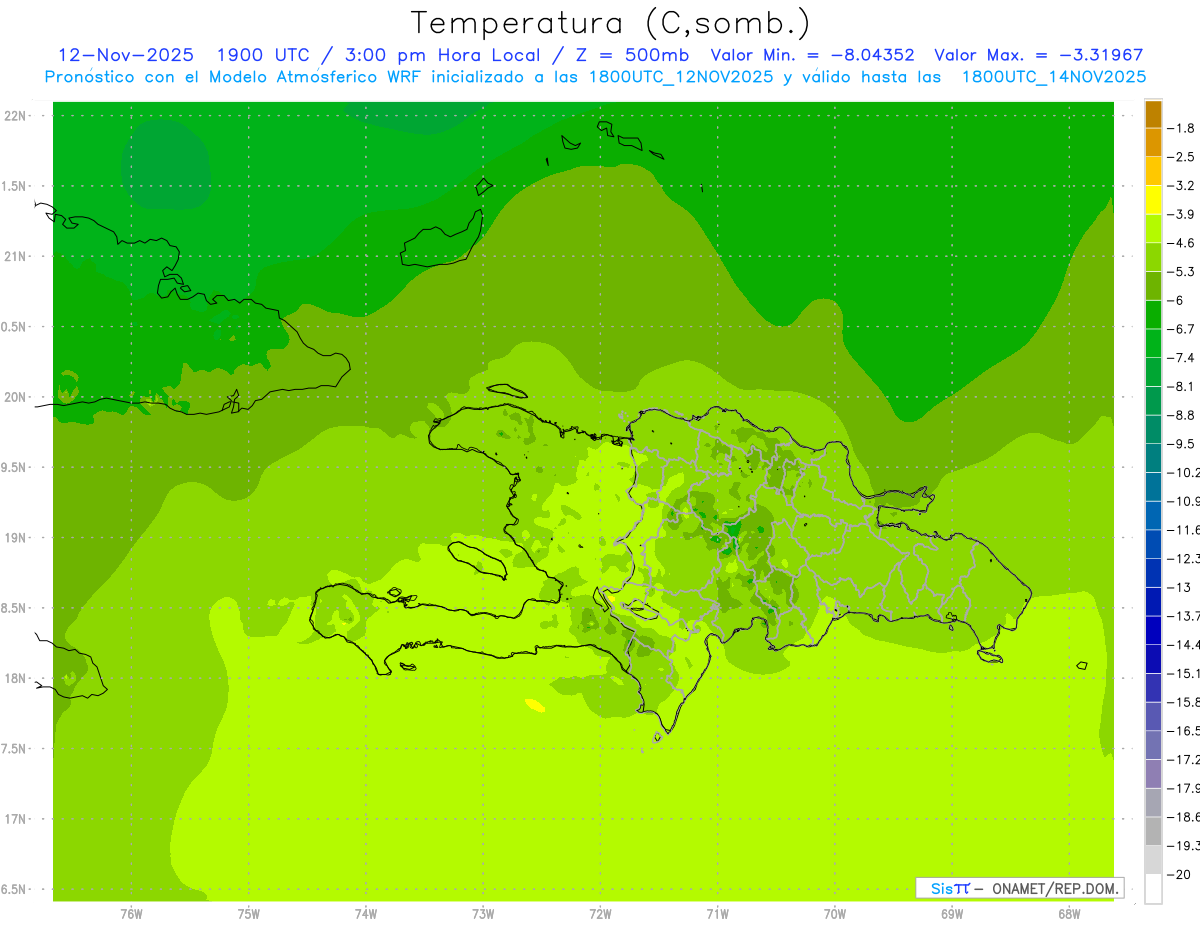Click the legend swatch between -2.5 and -3.2
The width and height of the screenshot is (1200, 927).
click(1153, 171)
